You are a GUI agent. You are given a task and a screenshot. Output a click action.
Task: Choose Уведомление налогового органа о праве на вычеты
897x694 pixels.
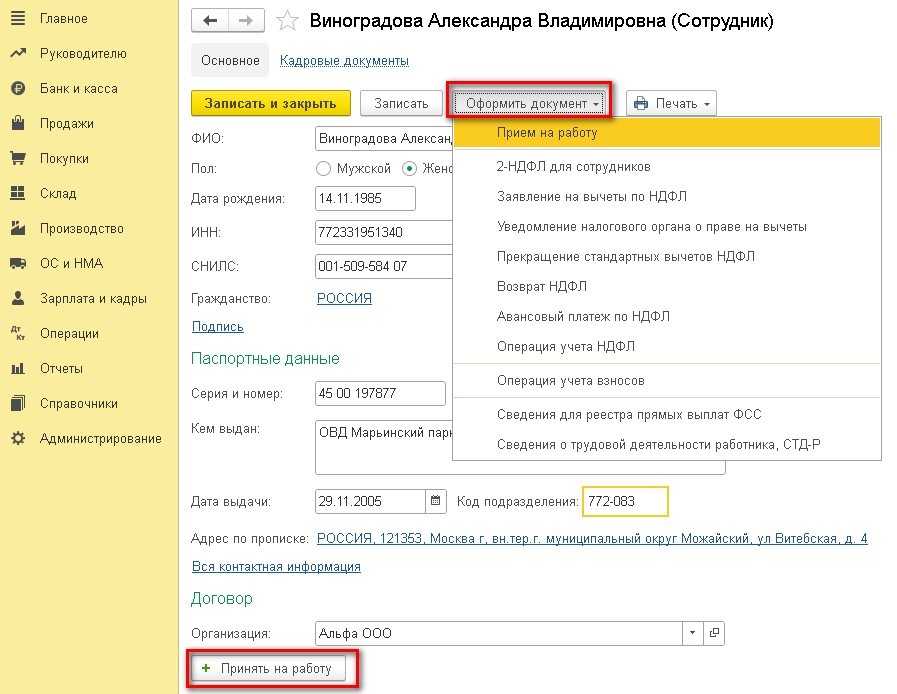coord(666,227)
